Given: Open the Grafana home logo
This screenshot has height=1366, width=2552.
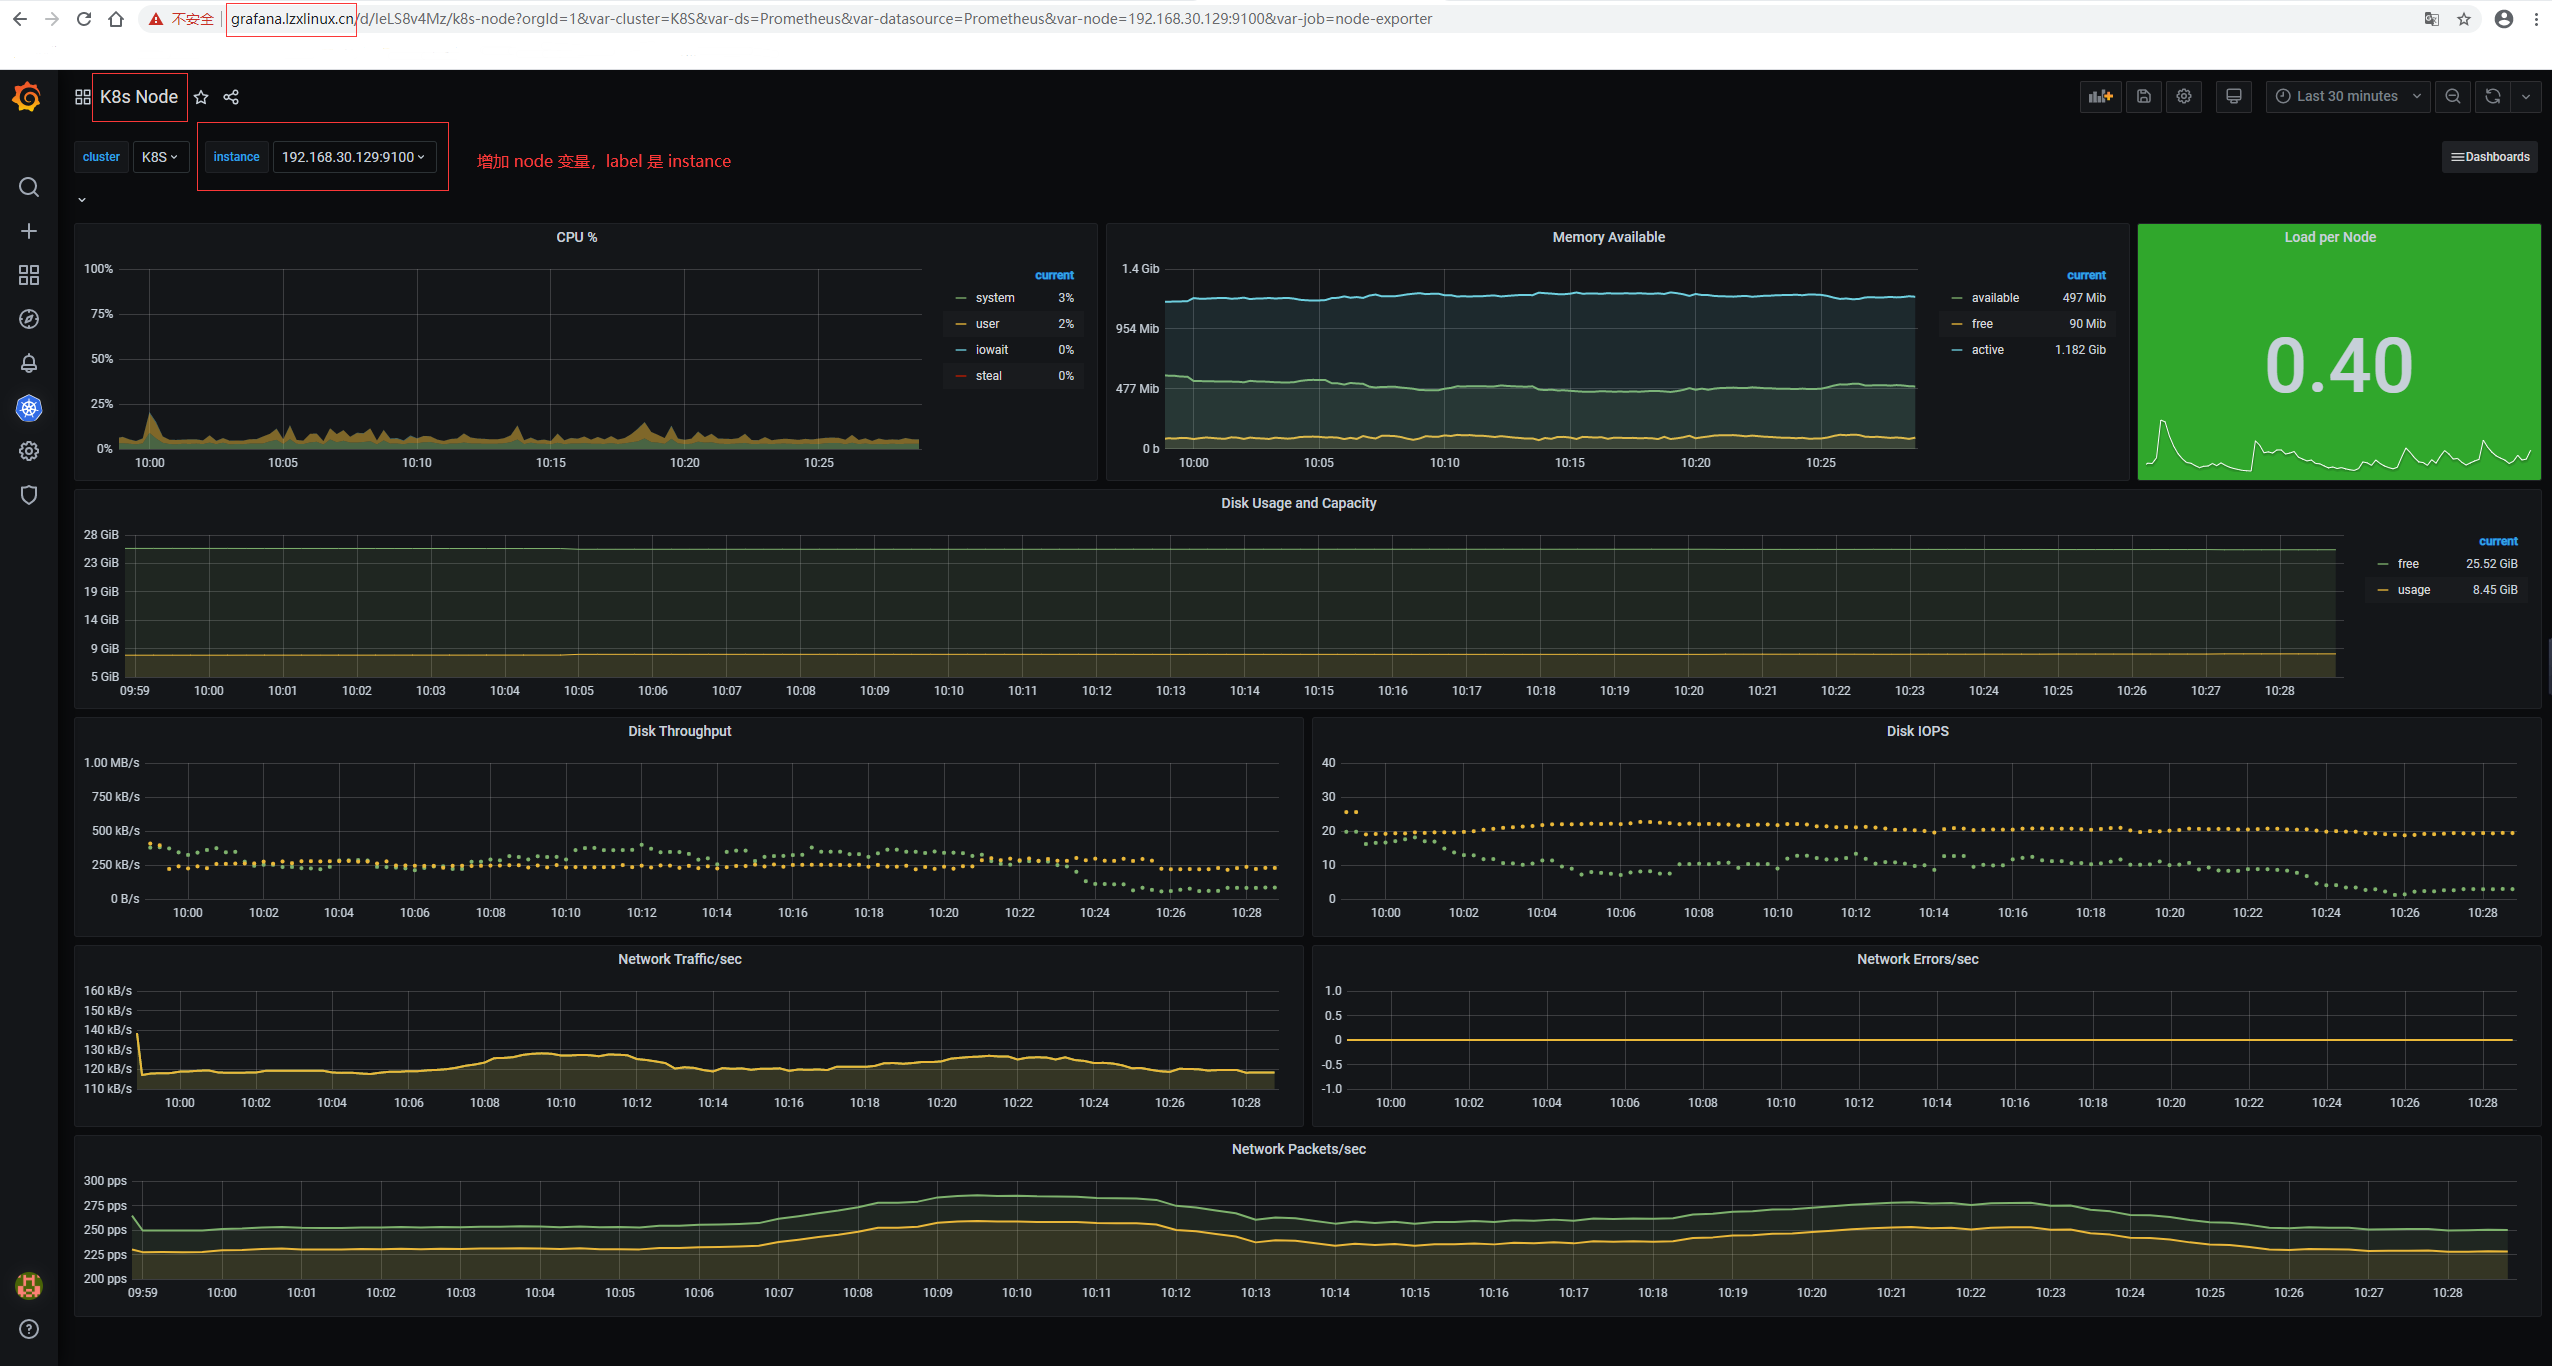Looking at the screenshot, I should [x=28, y=97].
